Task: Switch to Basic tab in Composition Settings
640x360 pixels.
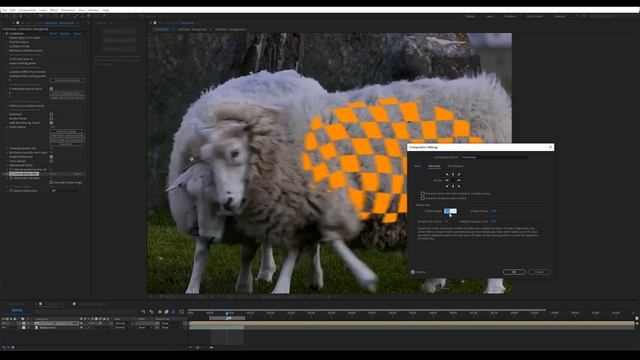Action: click(418, 166)
